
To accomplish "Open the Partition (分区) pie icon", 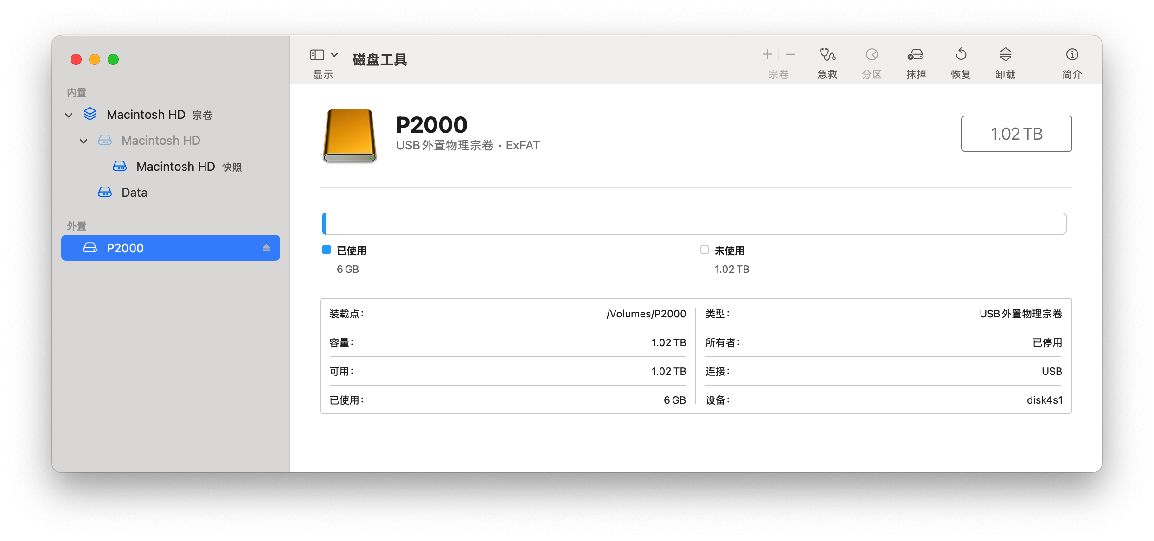I will (872, 54).
